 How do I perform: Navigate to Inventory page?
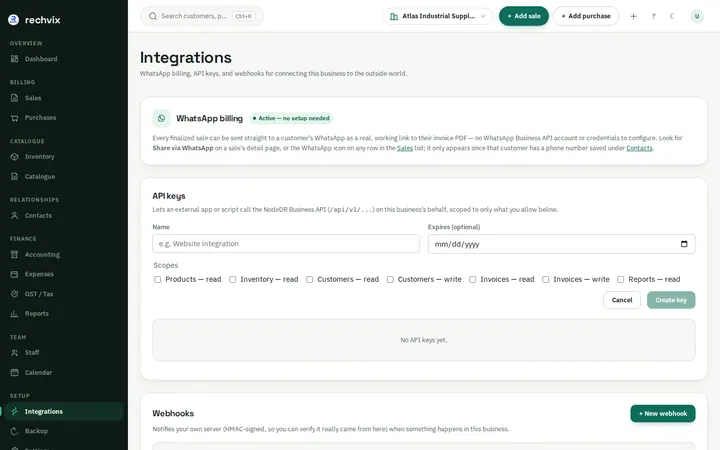pyautogui.click(x=64, y=157)
